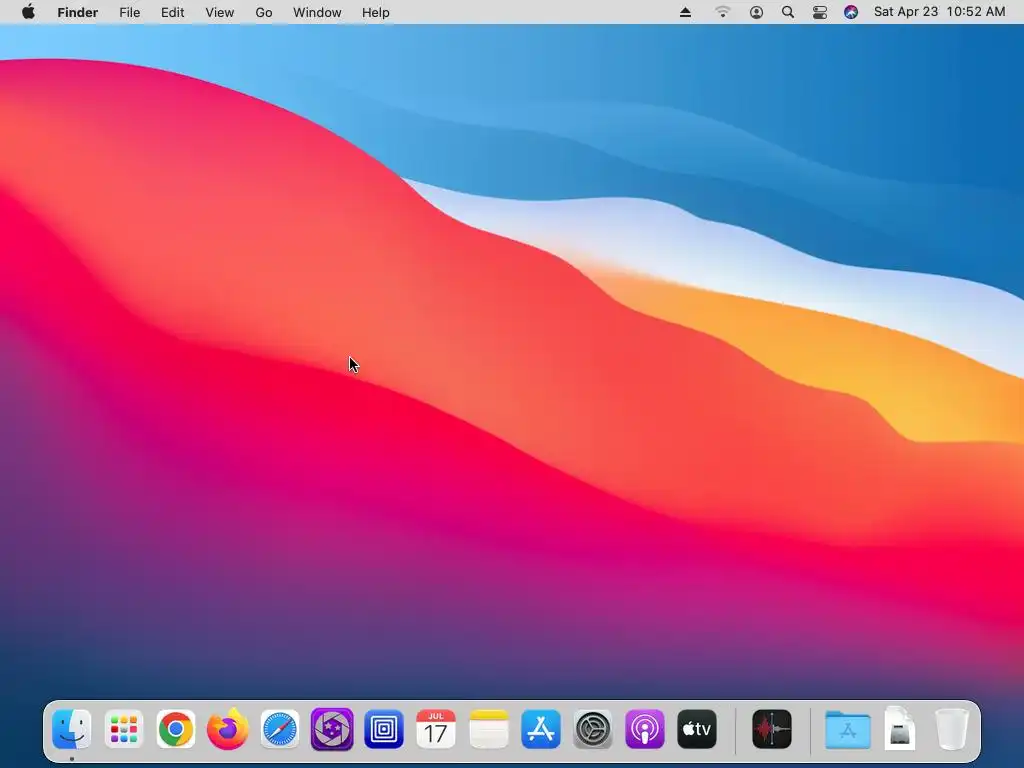Viewport: 1024px width, 768px height.
Task: Launch Firefox from the Dock
Action: pos(228,729)
